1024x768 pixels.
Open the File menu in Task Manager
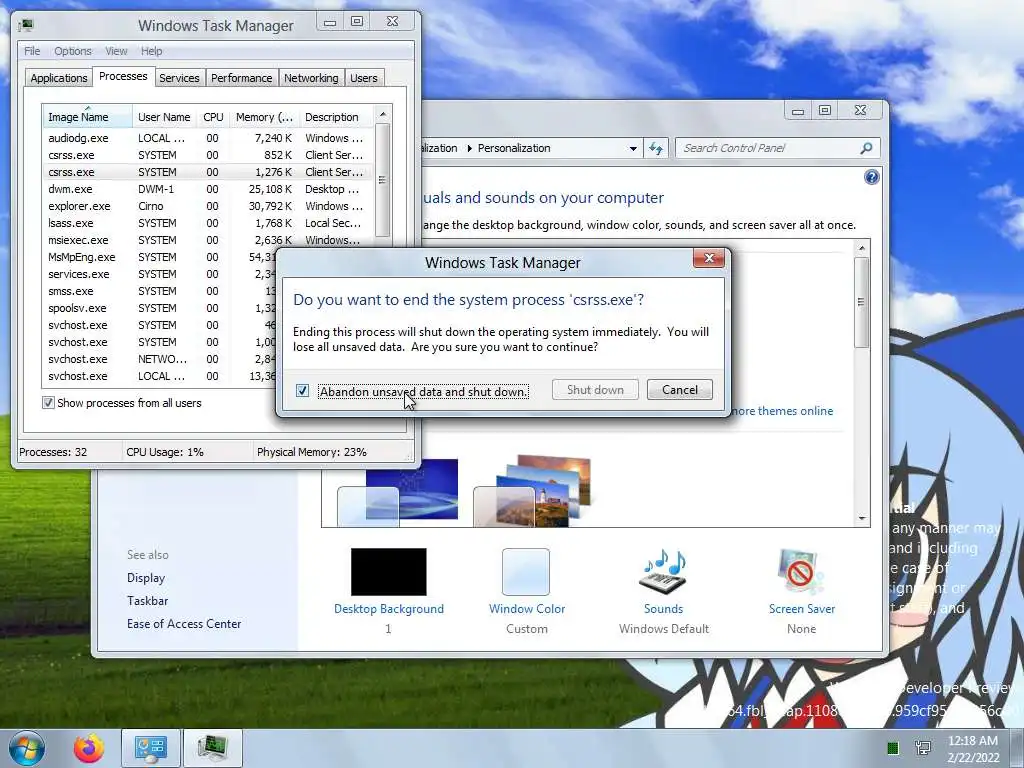pyautogui.click(x=32, y=51)
